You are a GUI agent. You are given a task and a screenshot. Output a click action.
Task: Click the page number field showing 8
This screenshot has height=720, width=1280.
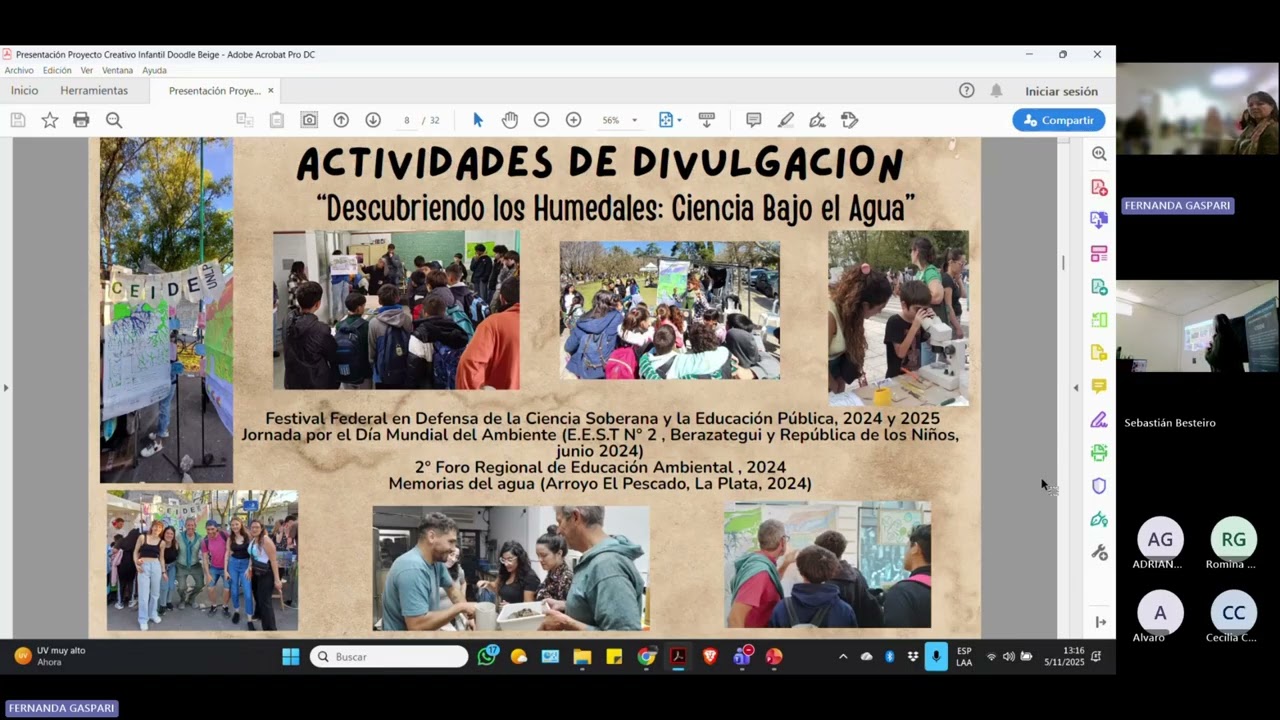[x=406, y=120]
